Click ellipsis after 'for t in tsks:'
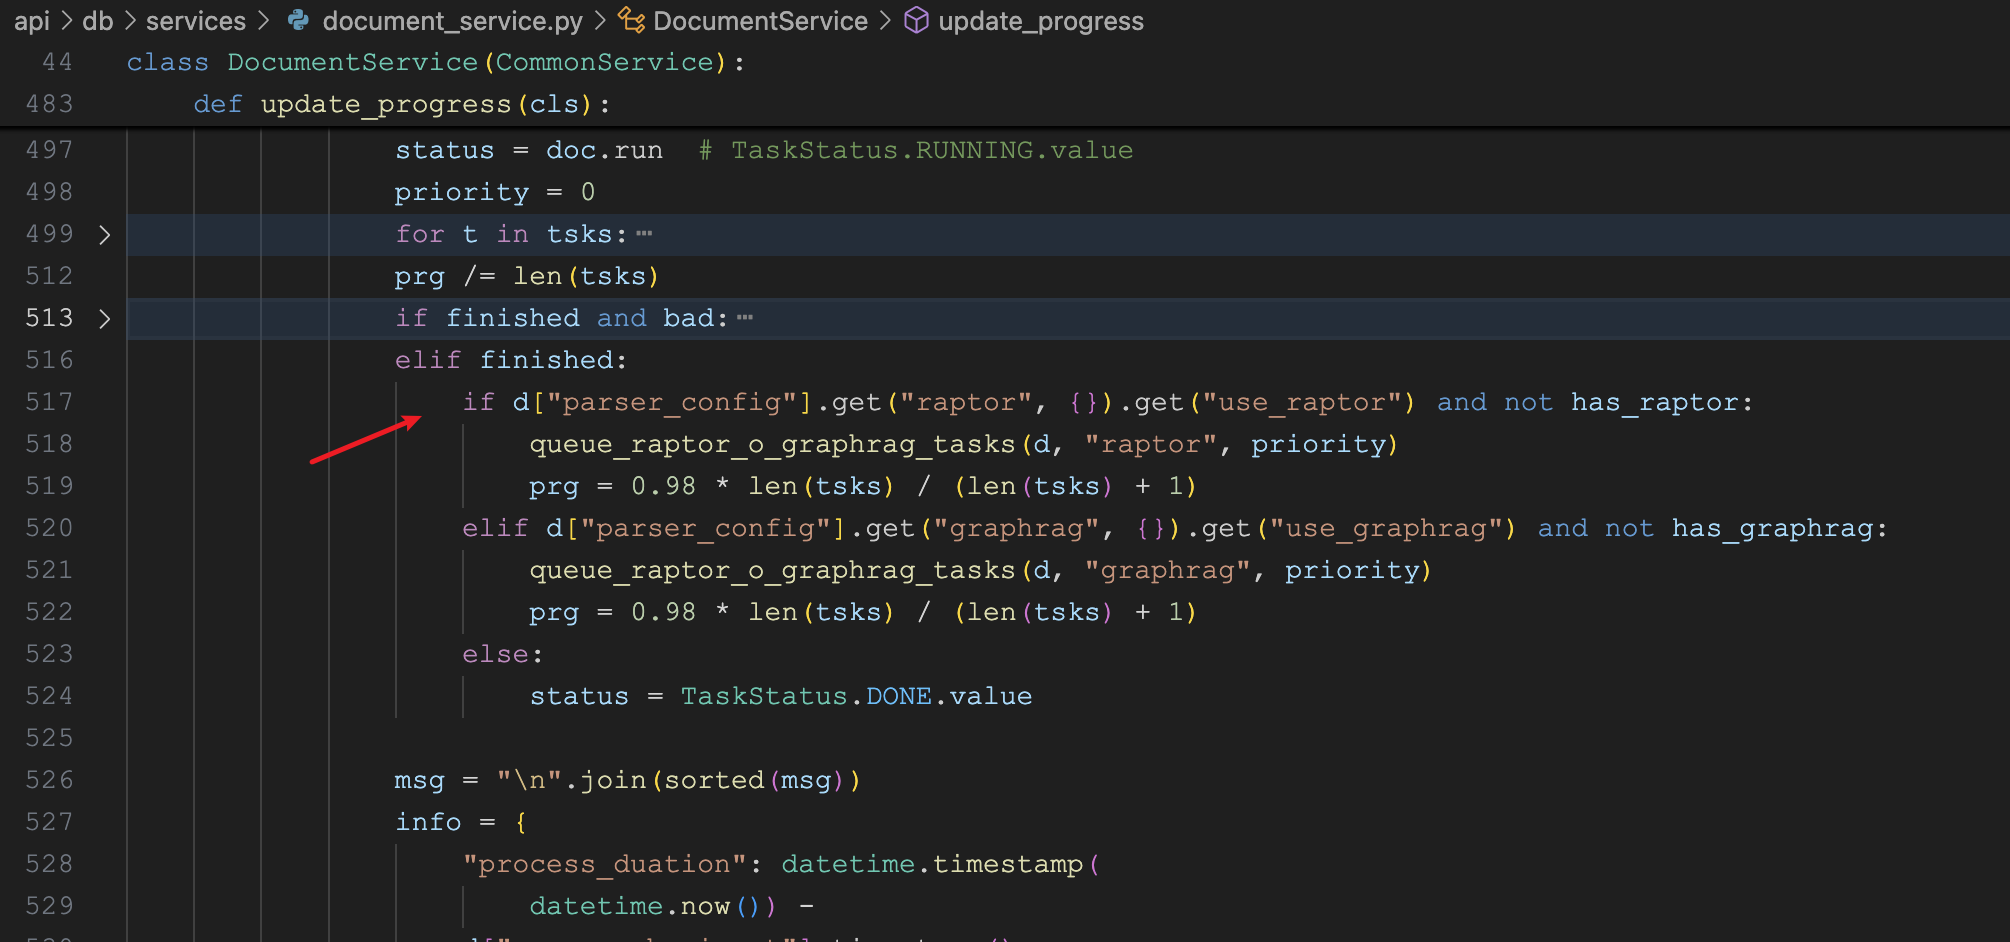 click(x=644, y=234)
